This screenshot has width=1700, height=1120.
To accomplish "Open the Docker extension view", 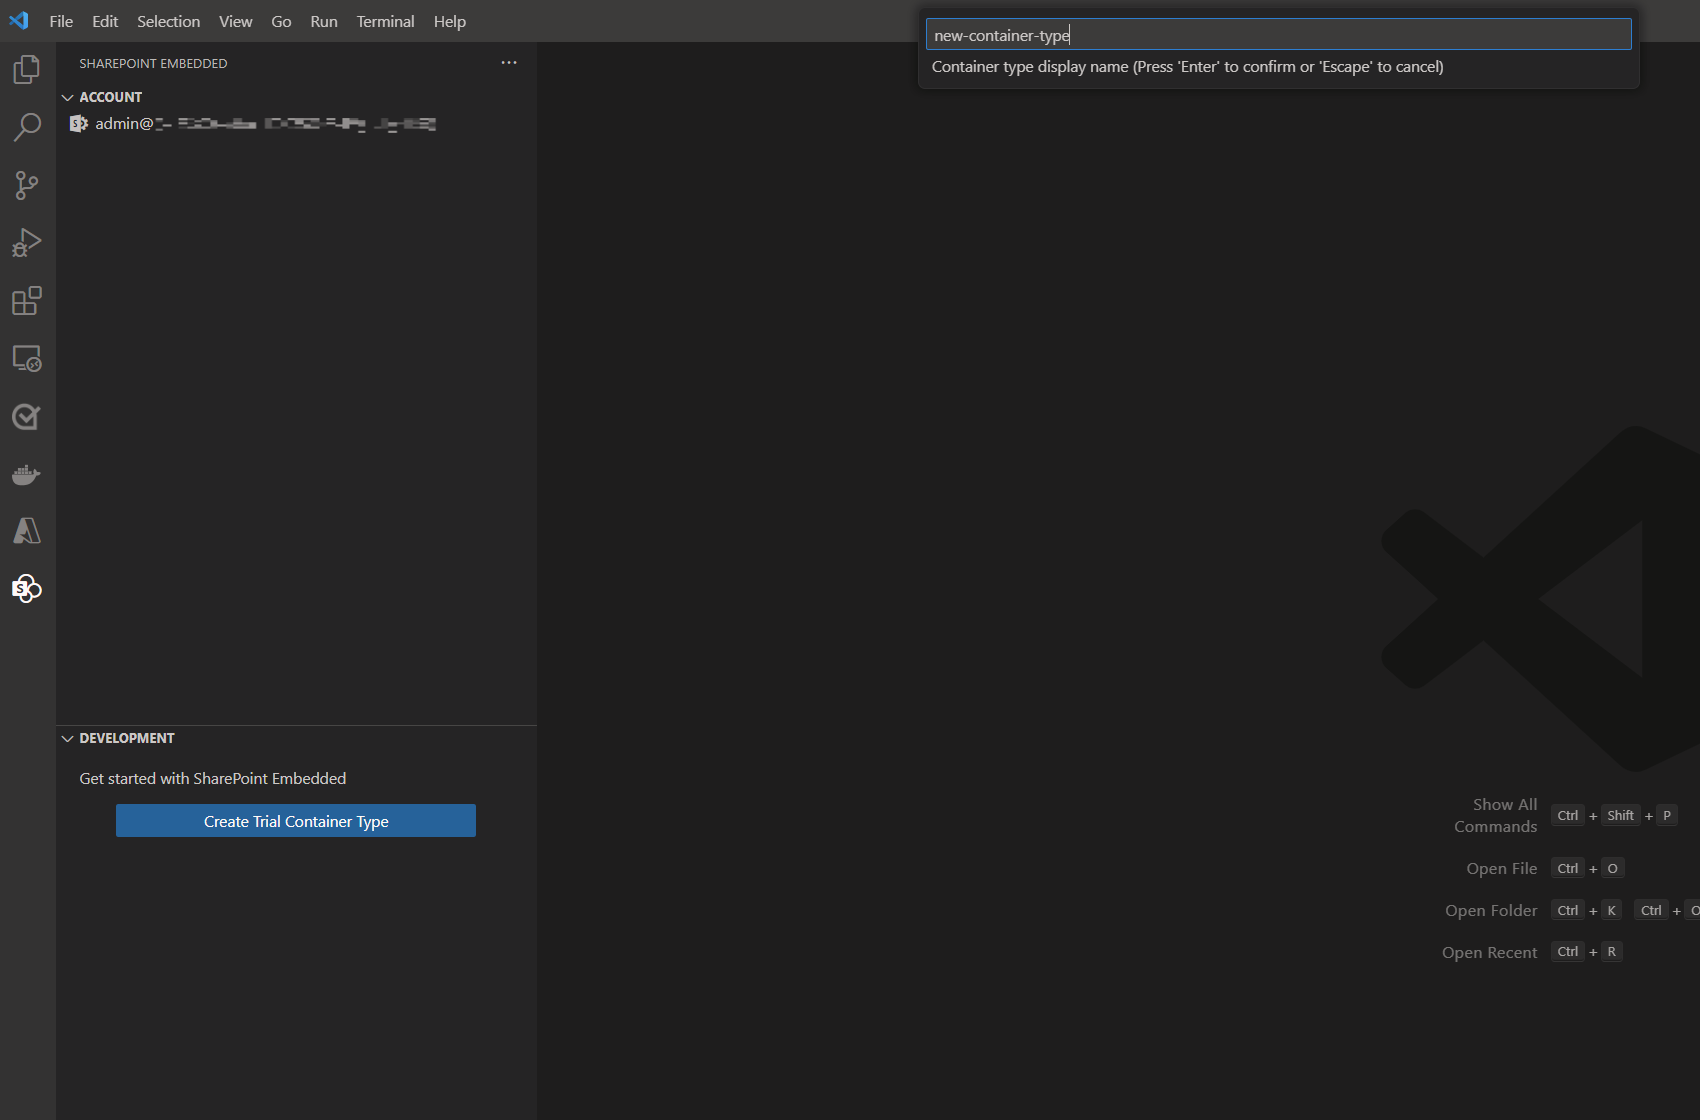I will click(26, 474).
